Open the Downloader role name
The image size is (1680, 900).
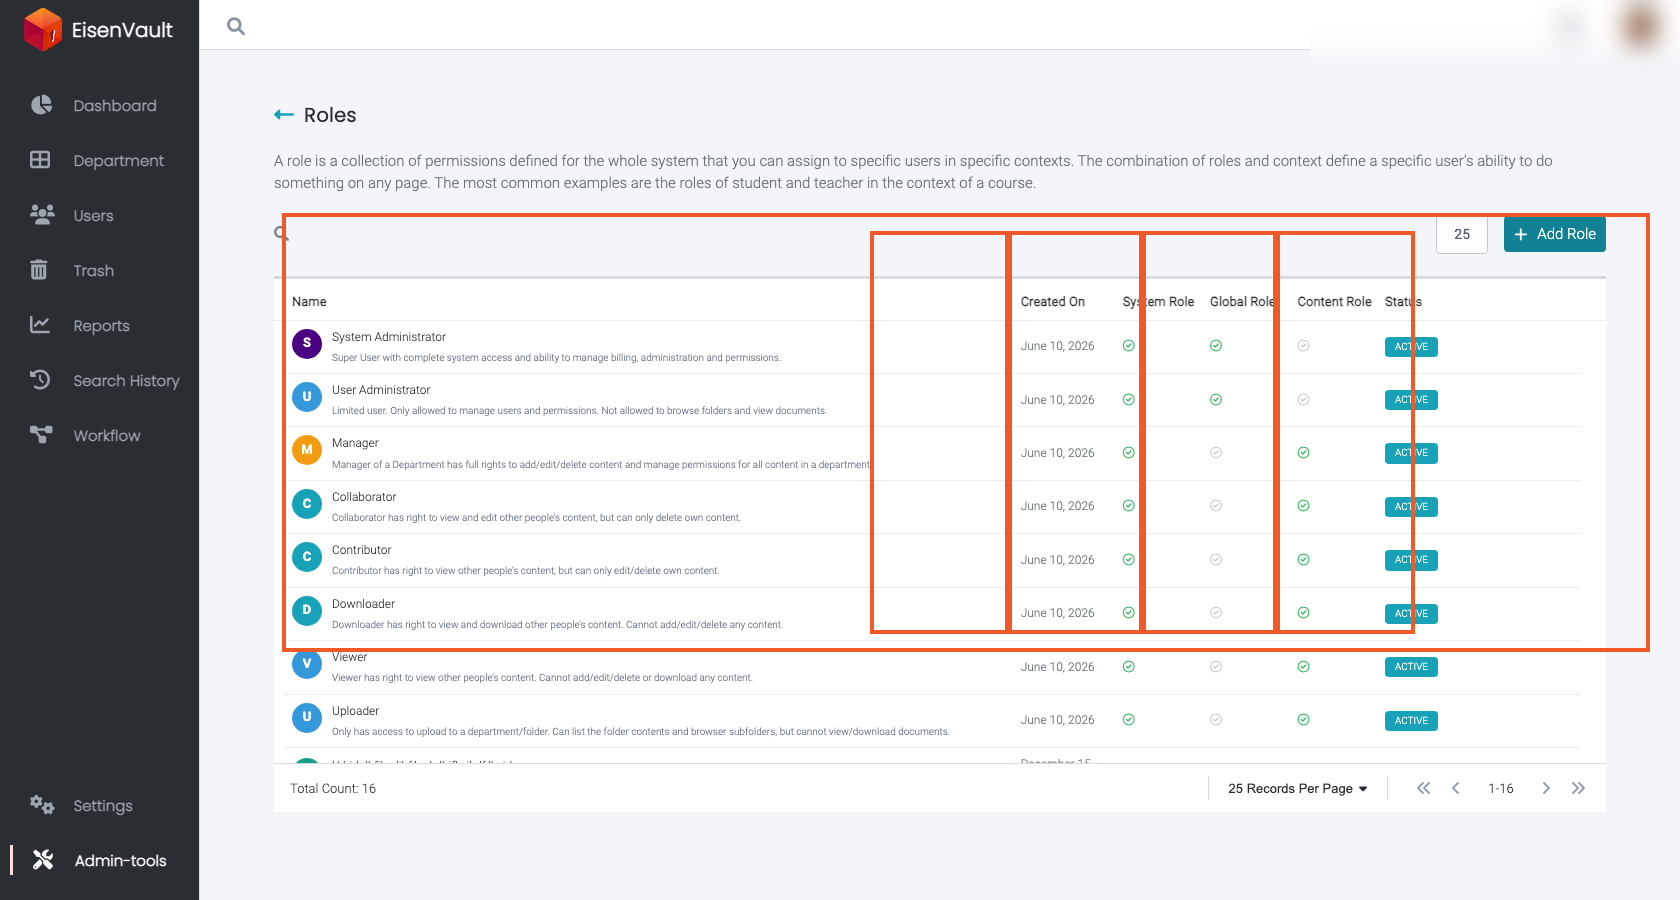[363, 604]
